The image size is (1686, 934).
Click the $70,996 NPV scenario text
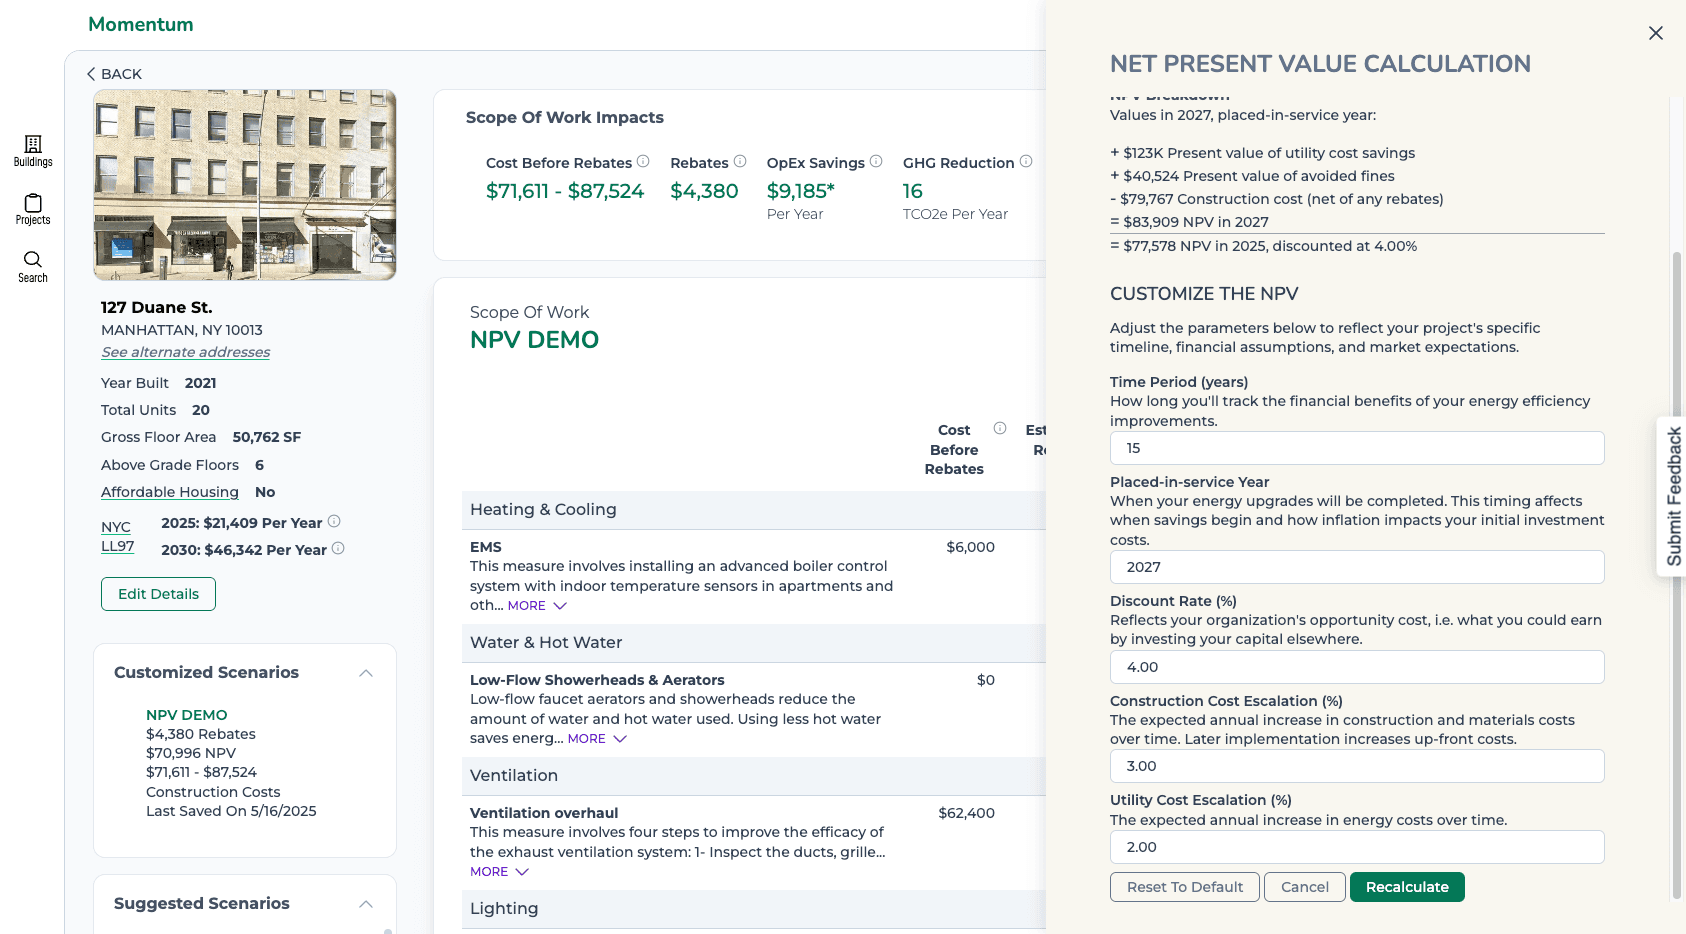pyautogui.click(x=191, y=753)
